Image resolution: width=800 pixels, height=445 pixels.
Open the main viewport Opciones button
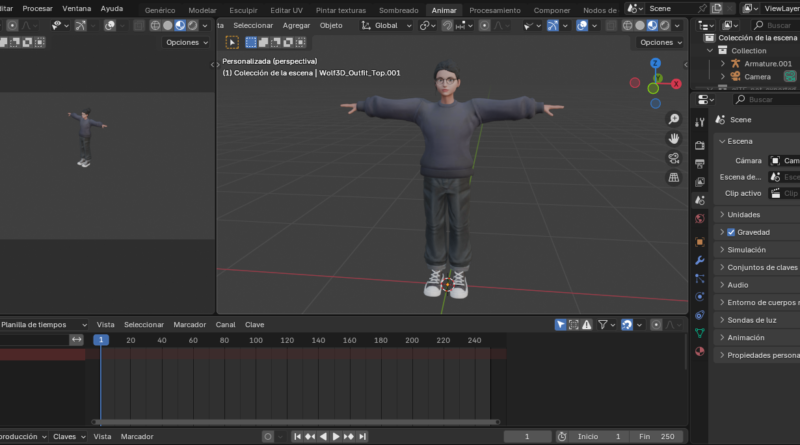[660, 43]
